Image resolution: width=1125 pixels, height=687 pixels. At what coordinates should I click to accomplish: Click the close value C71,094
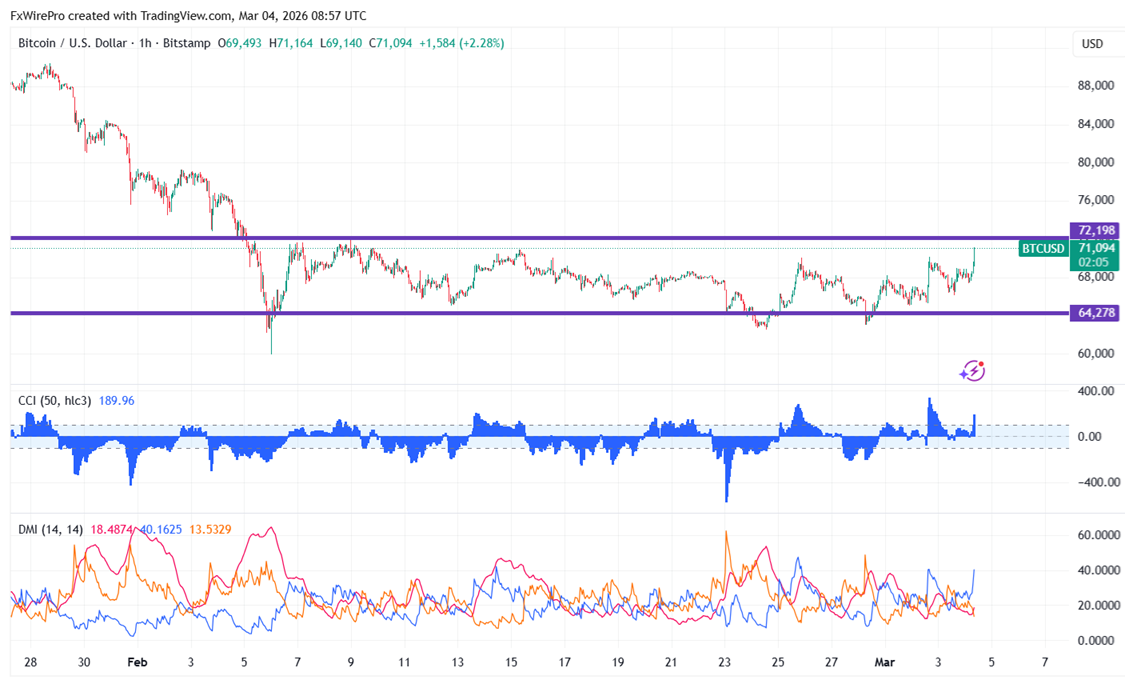click(390, 43)
